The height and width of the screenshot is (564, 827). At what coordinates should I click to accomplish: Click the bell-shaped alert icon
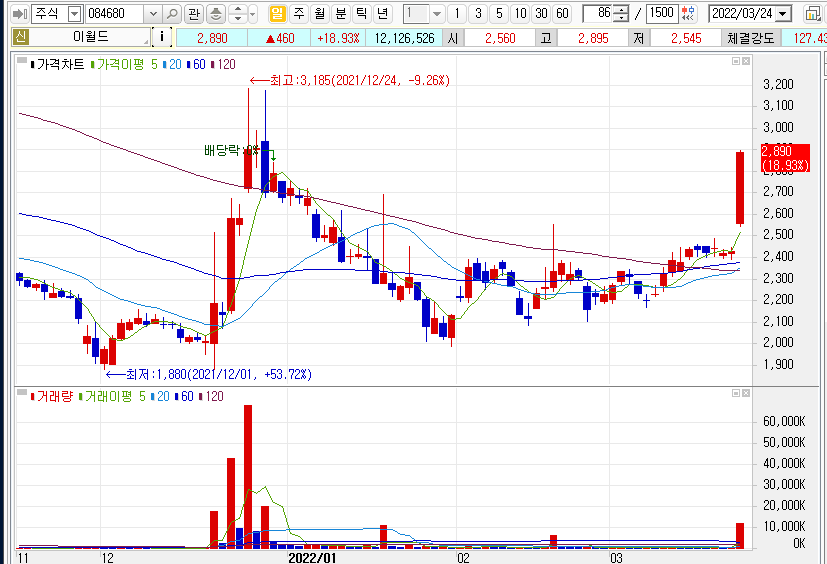click(215, 14)
